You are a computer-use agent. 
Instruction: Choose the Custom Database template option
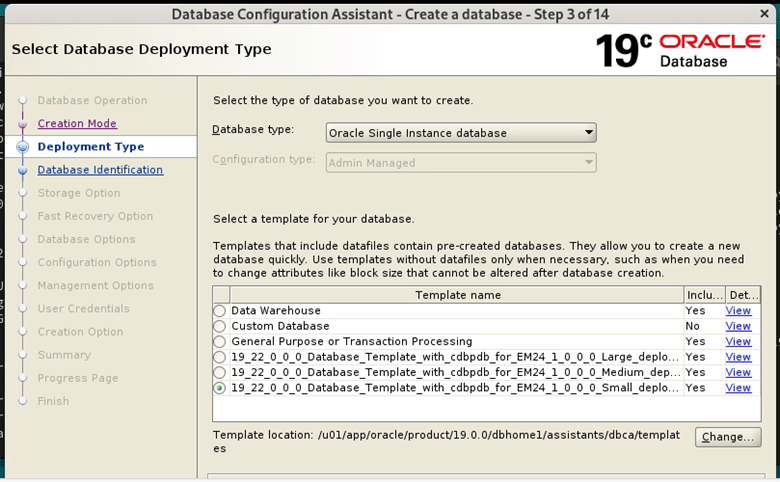pos(220,326)
